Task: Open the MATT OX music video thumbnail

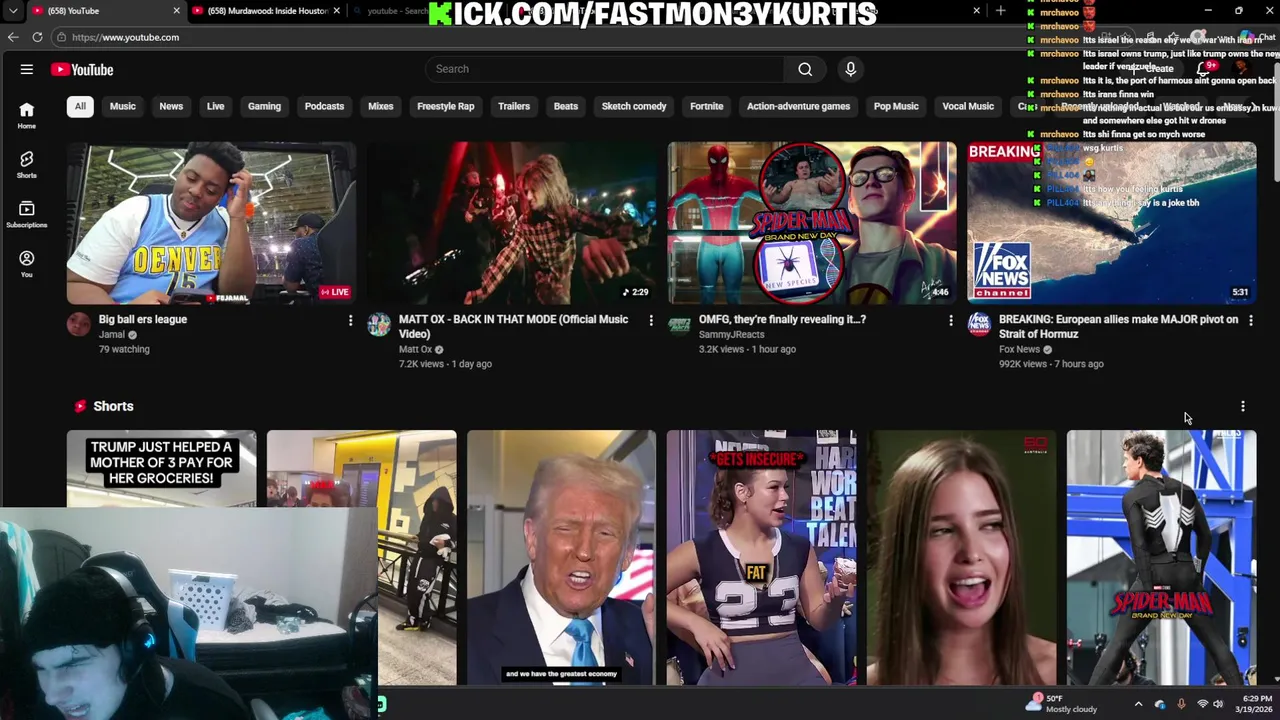Action: 511,223
